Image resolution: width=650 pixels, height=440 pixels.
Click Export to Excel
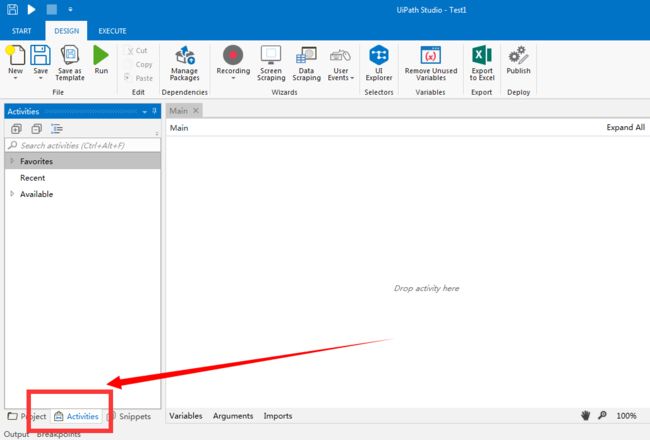click(x=482, y=63)
